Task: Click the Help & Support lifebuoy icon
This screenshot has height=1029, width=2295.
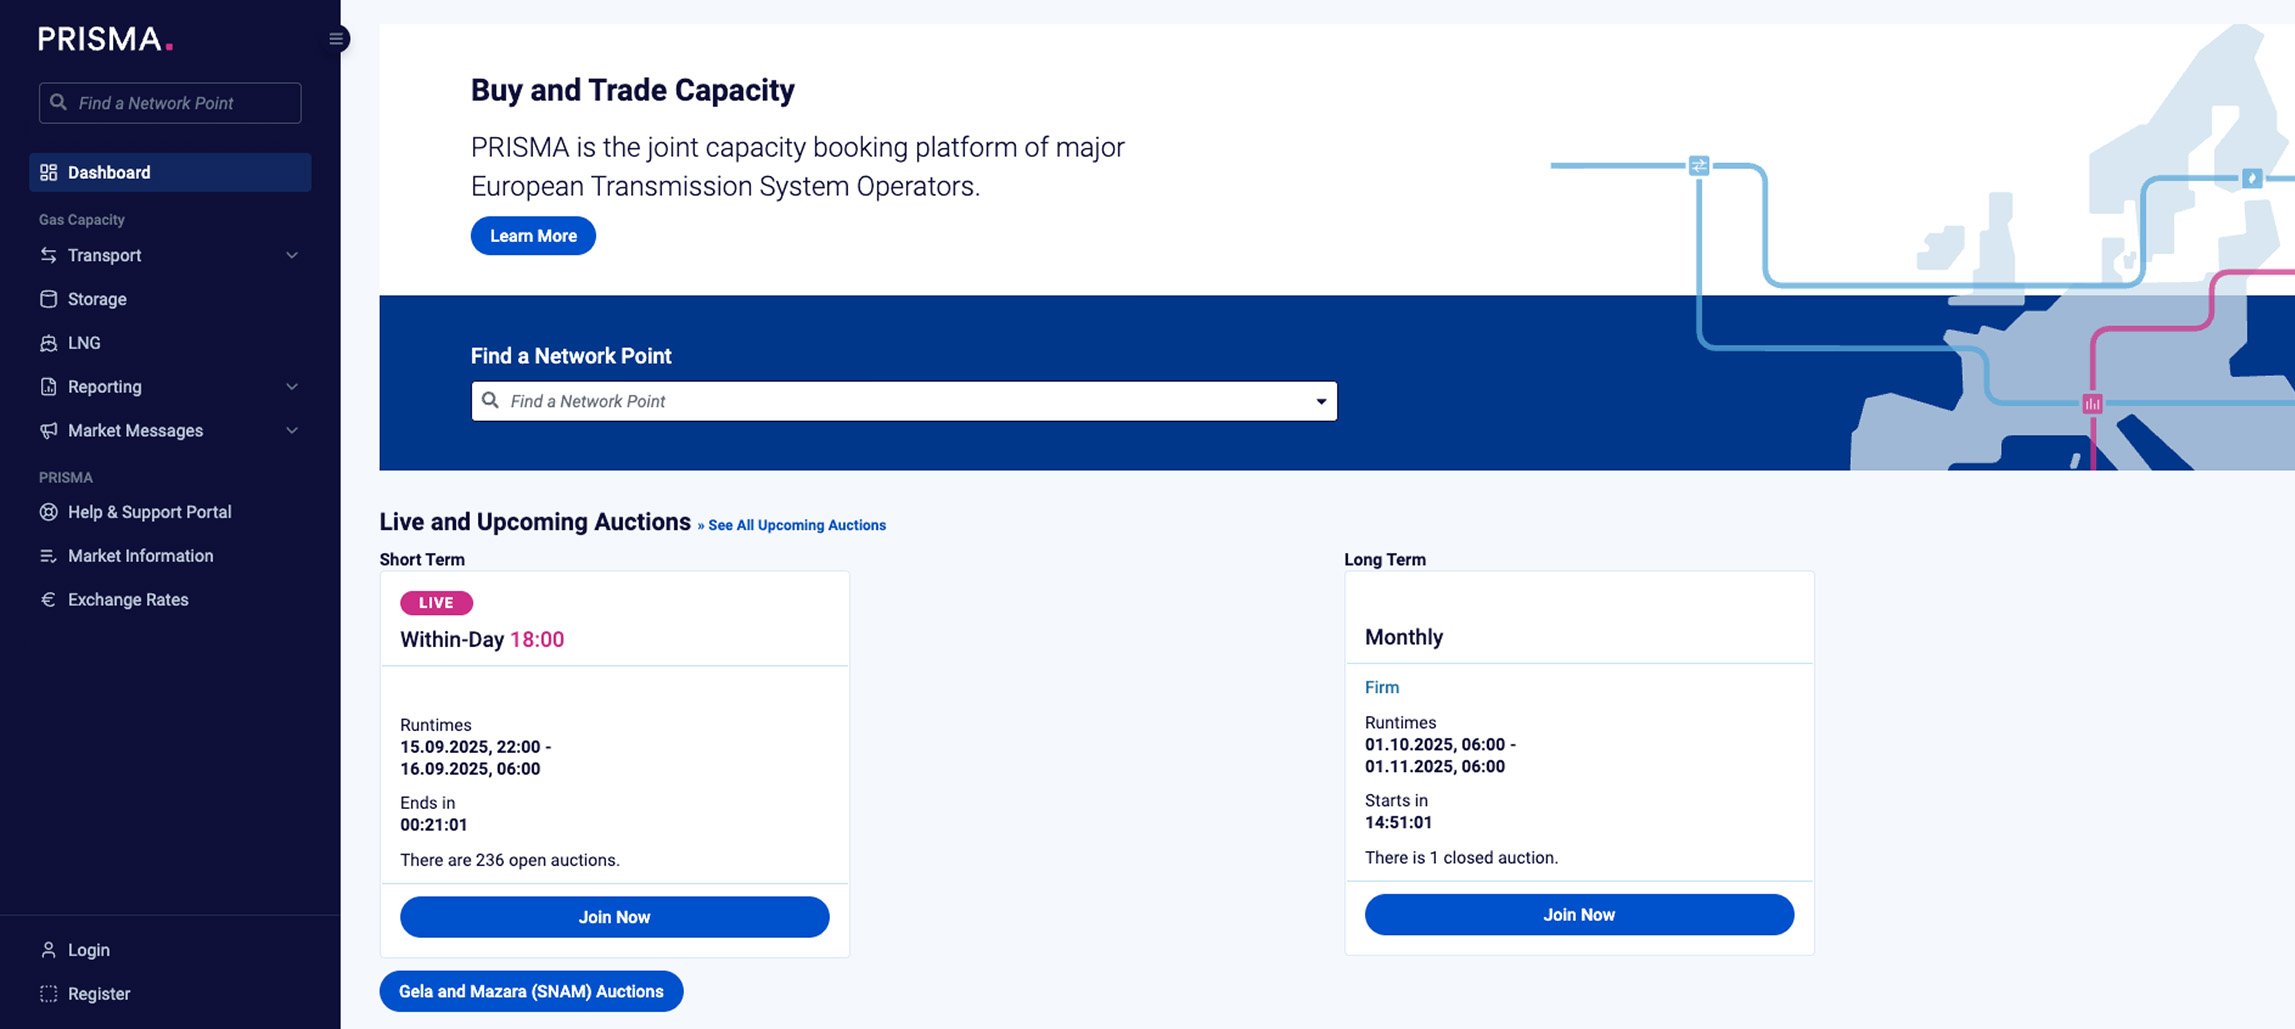Action: 48,512
